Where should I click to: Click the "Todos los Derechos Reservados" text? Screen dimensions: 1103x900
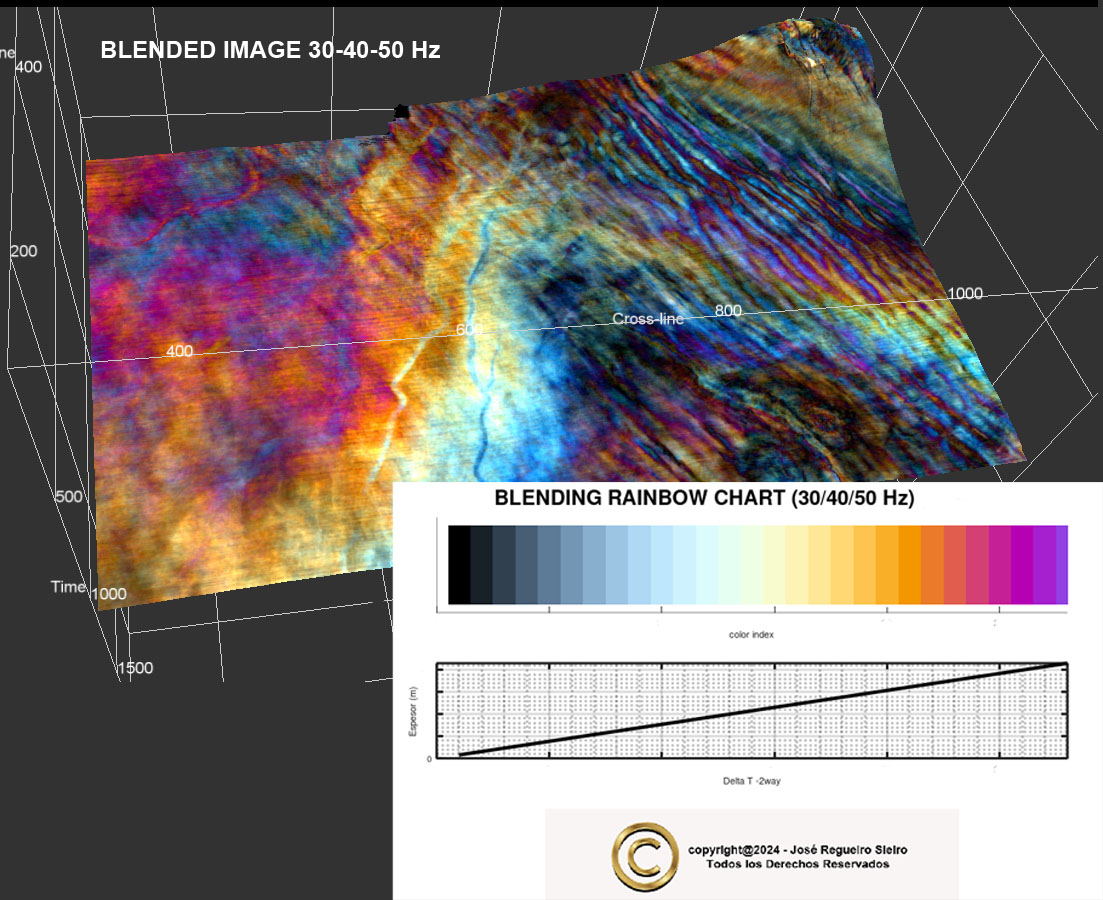[797, 864]
